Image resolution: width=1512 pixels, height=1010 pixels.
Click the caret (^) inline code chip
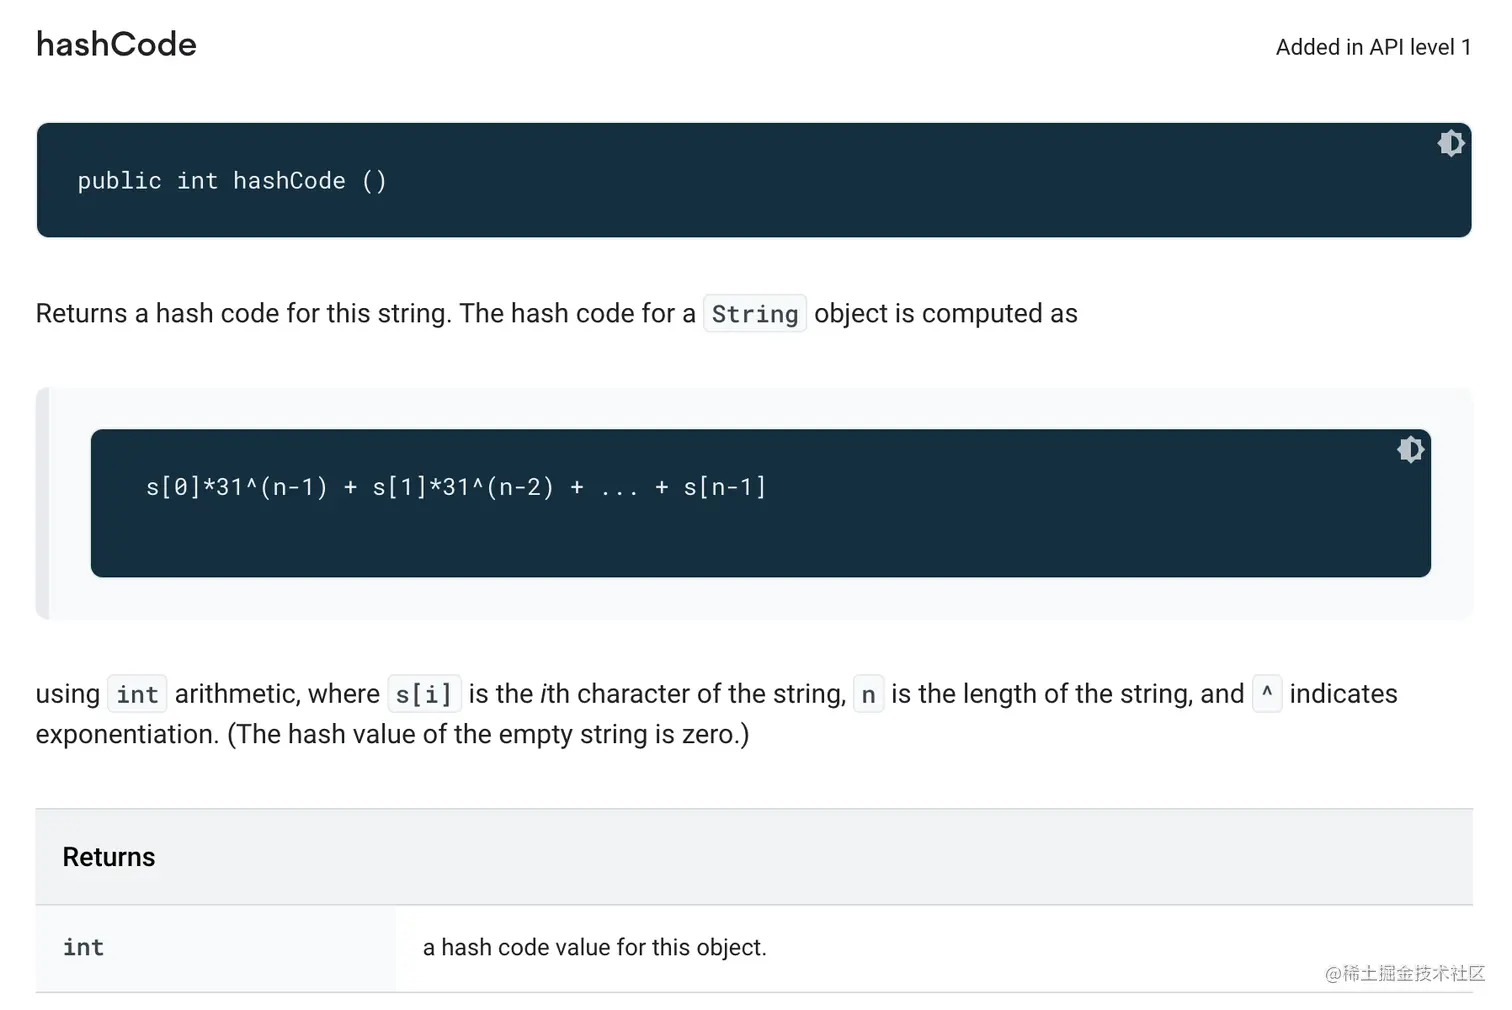pyautogui.click(x=1267, y=693)
